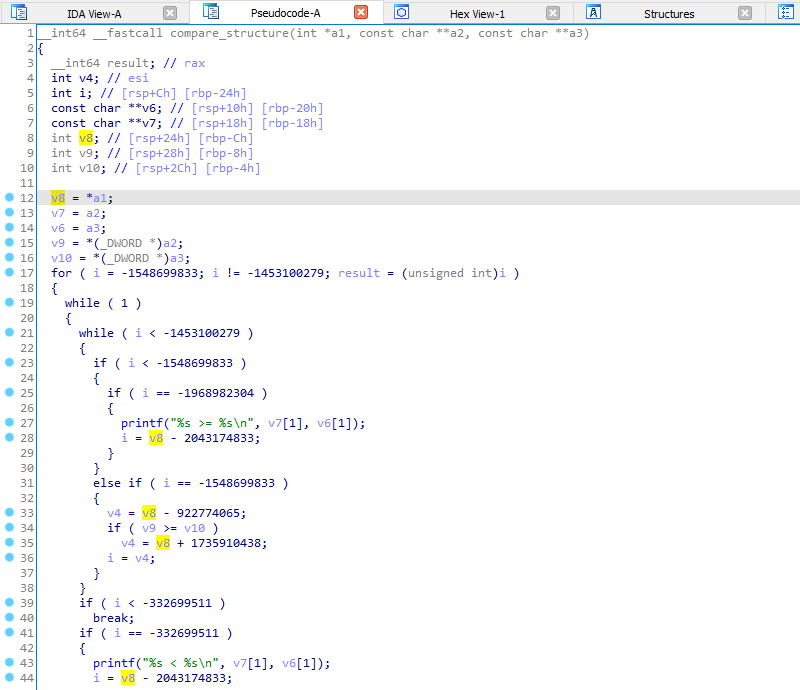Click 'result' in the for loop
The image size is (800, 690).
coord(359,273)
